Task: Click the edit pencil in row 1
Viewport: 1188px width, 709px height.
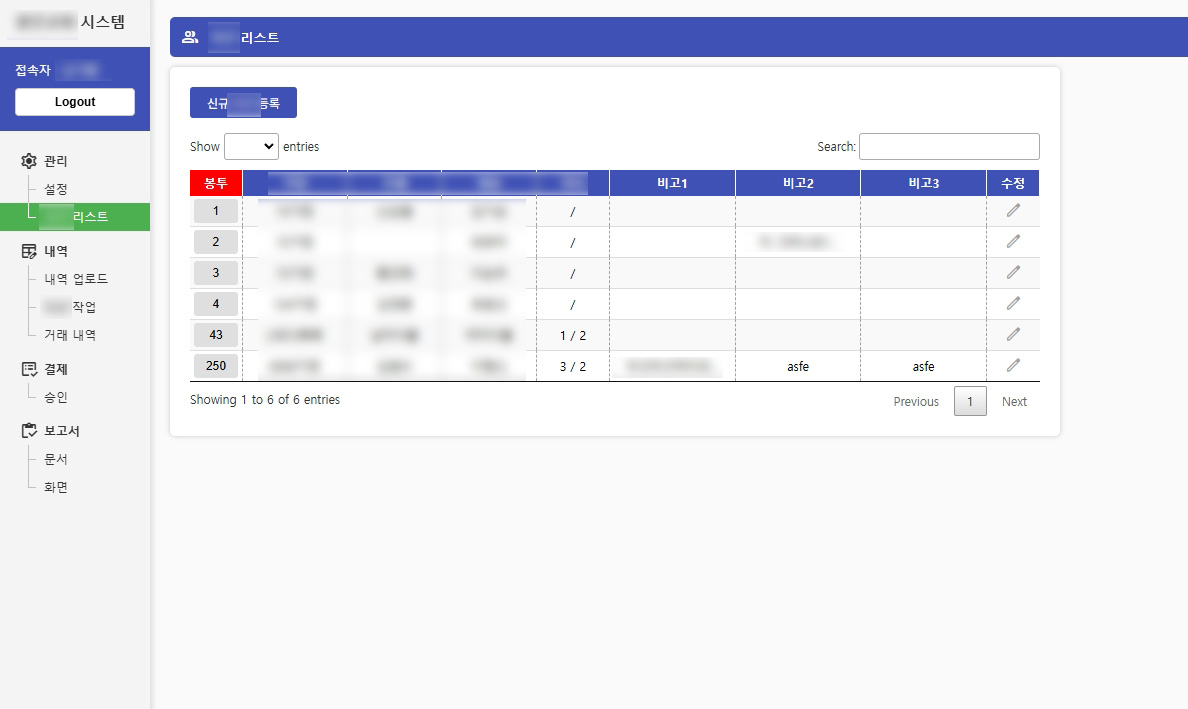Action: [x=1013, y=211]
